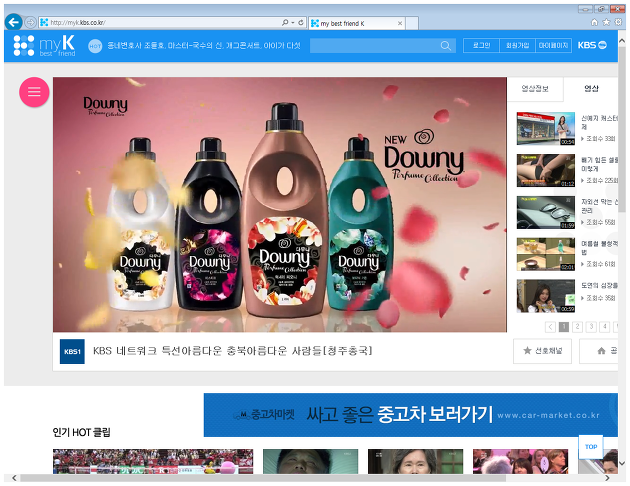Viewport: 630px width, 486px height.
Task: Click the 로그인 login button
Action: click(x=481, y=45)
